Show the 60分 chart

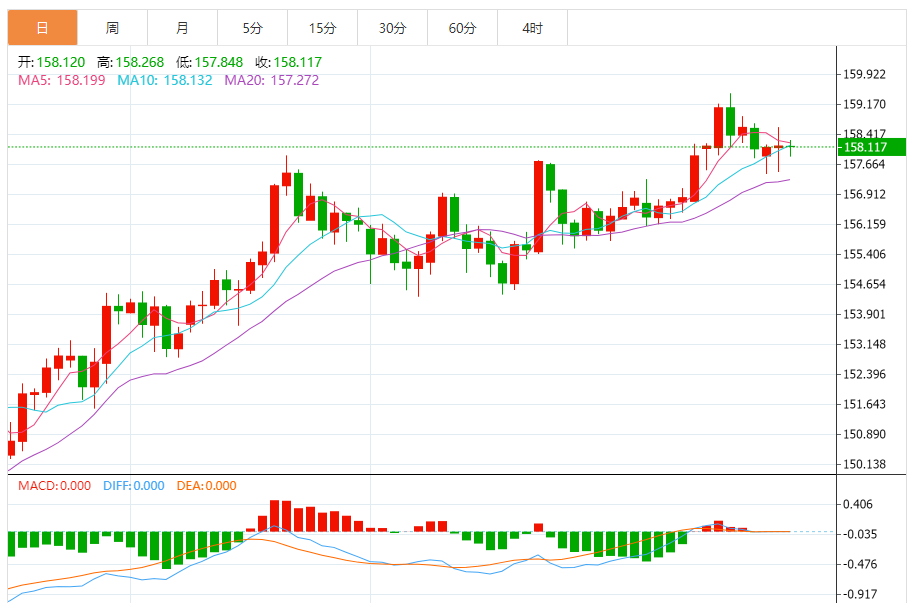pyautogui.click(x=462, y=28)
